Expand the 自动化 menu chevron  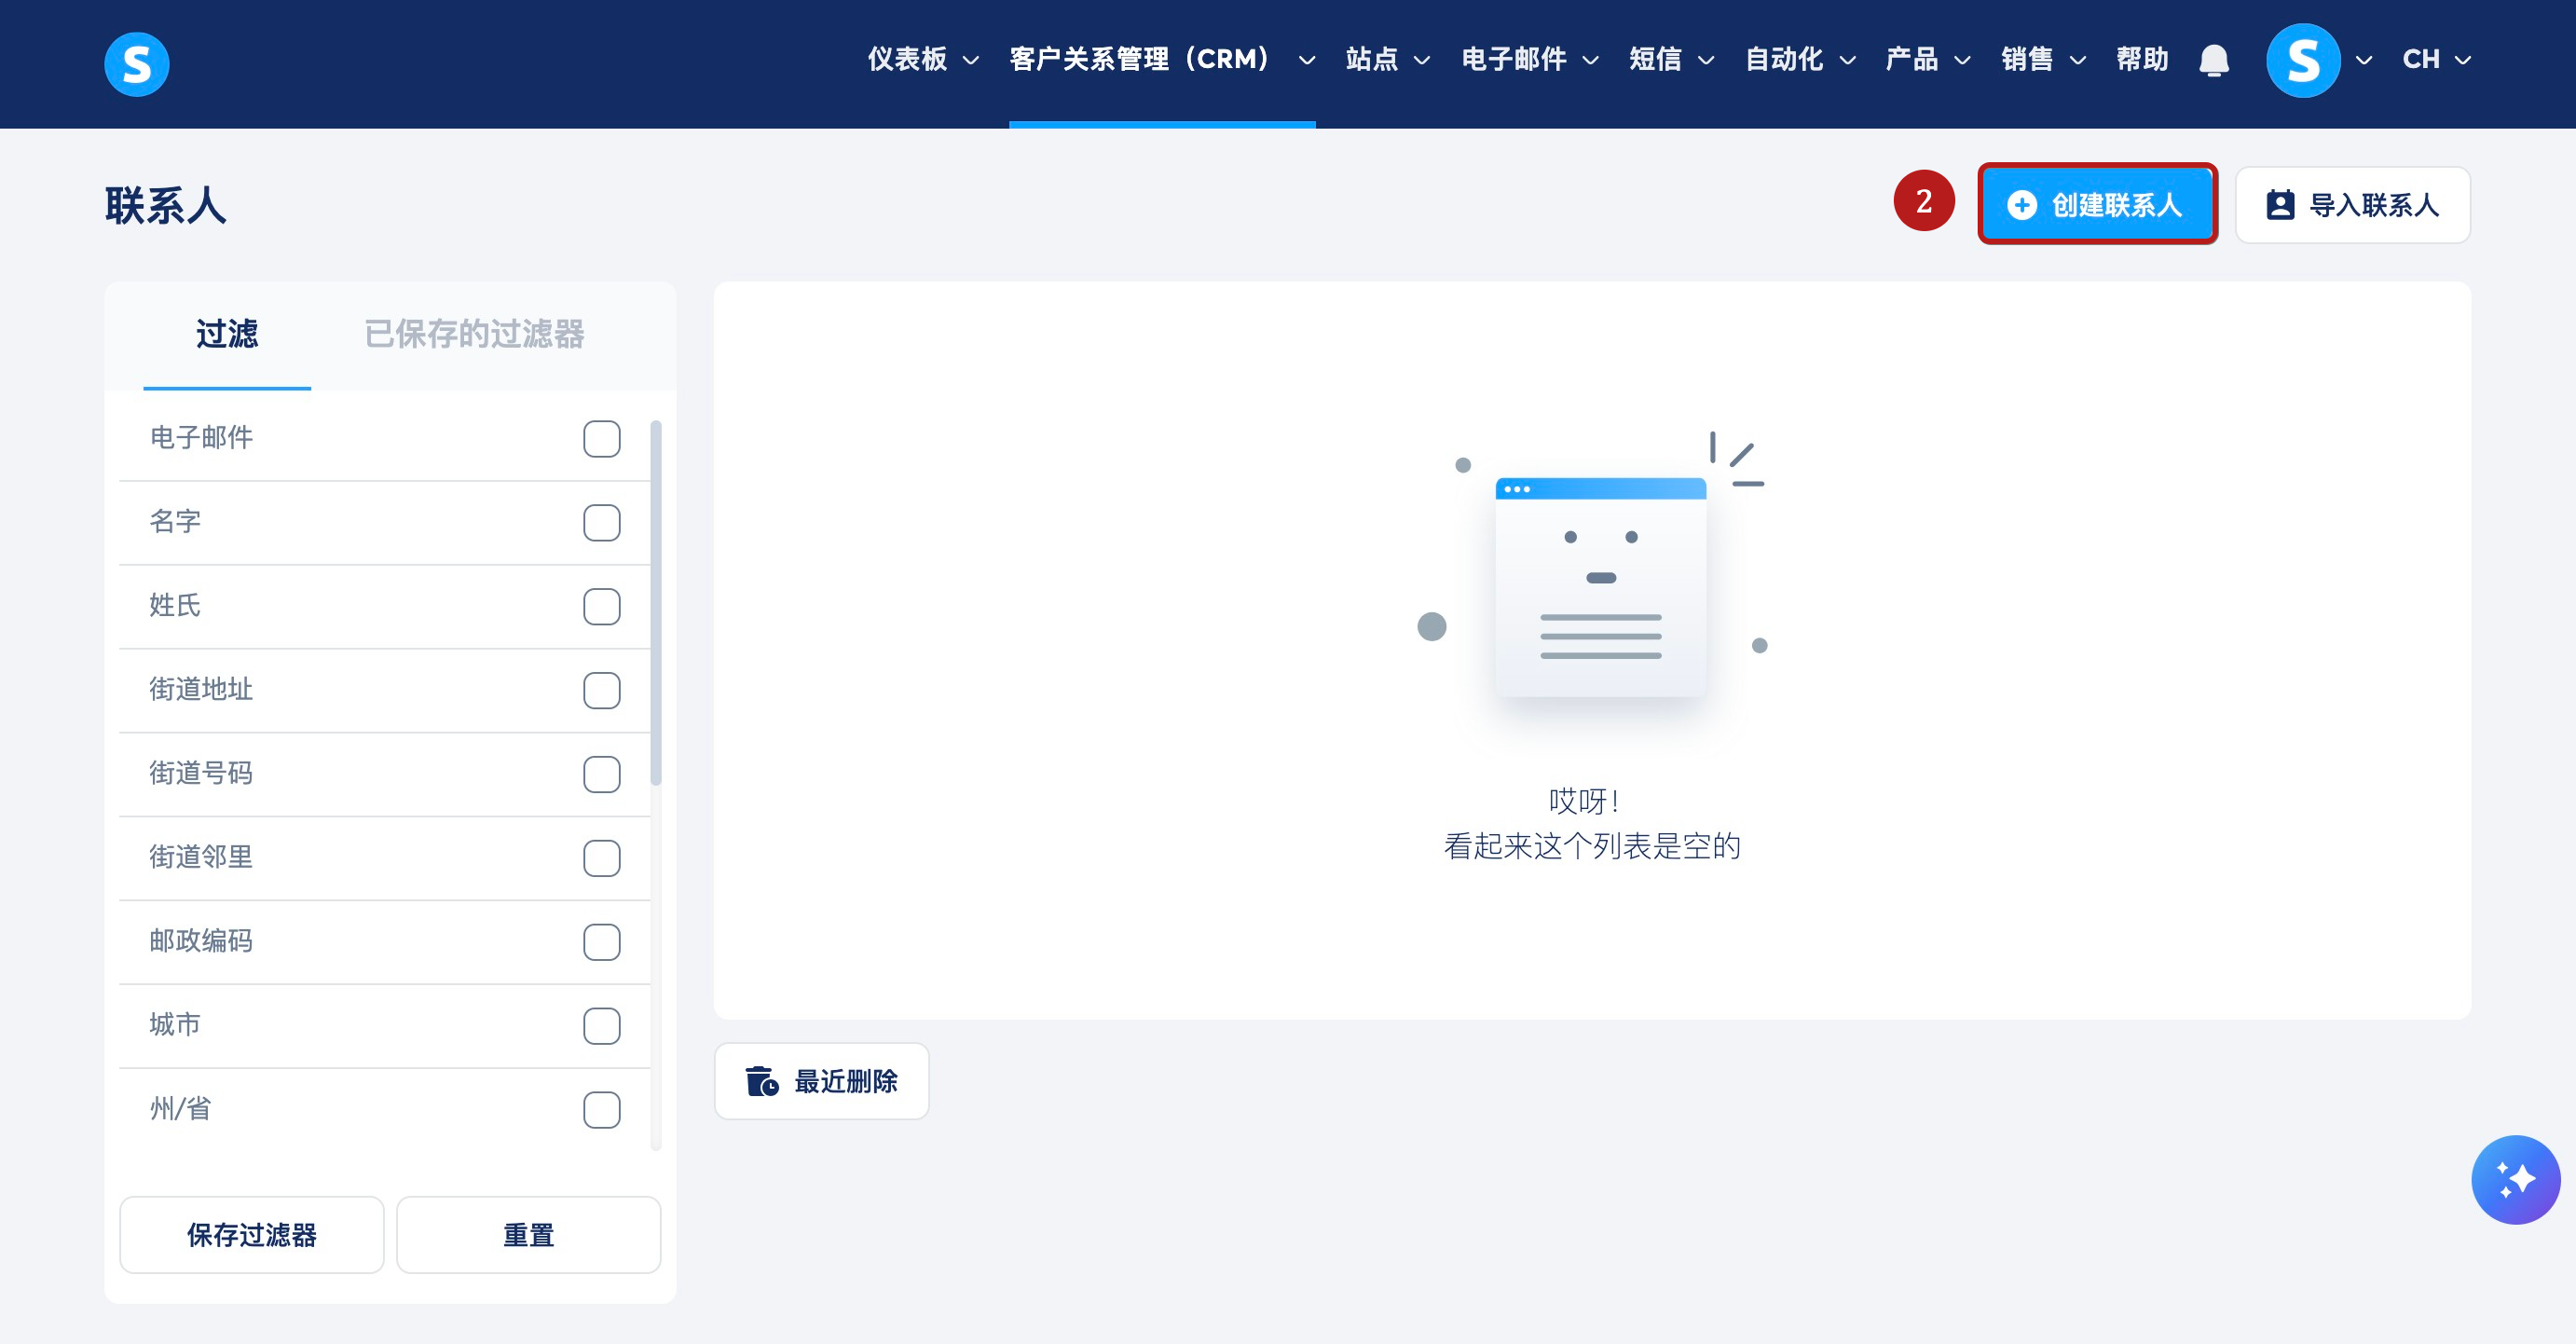[x=1848, y=60]
